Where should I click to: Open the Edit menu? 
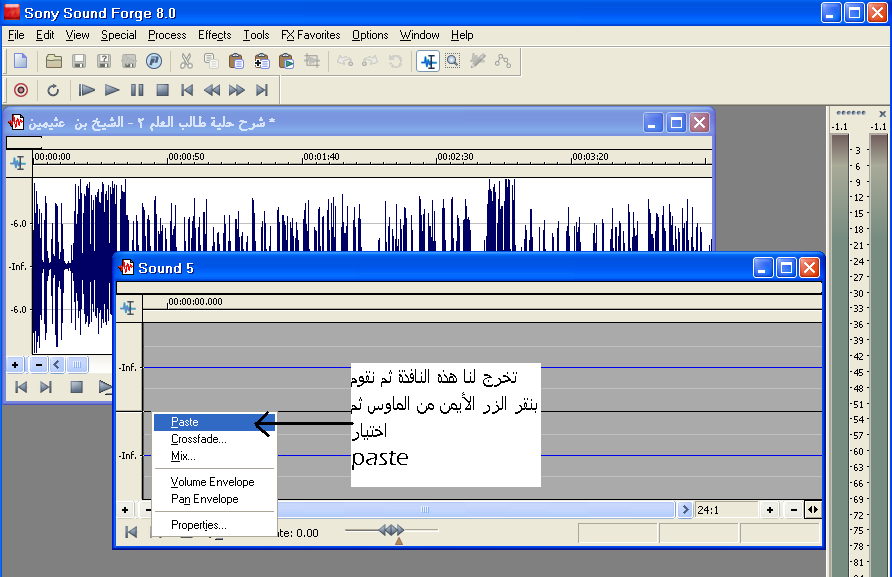point(45,35)
